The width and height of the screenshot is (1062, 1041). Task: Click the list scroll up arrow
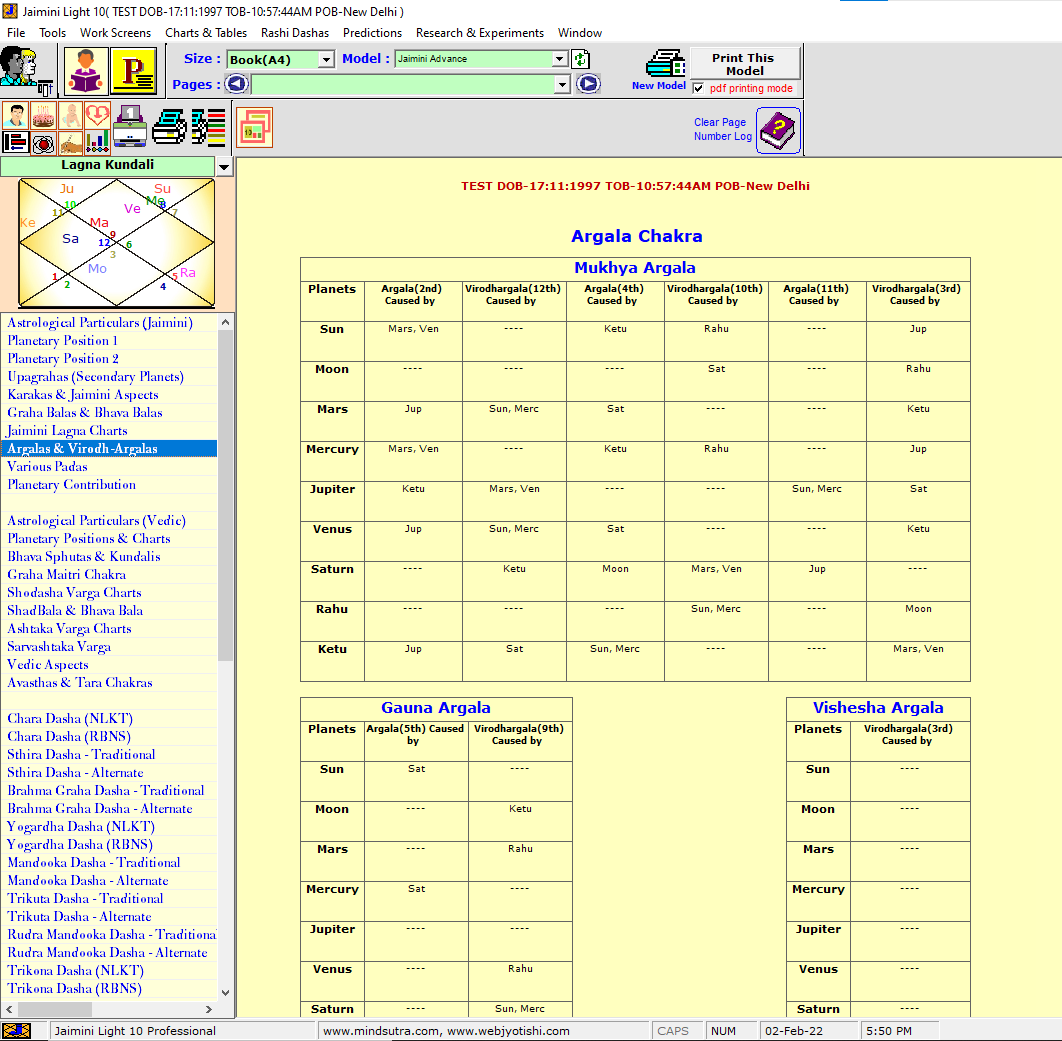click(x=226, y=322)
